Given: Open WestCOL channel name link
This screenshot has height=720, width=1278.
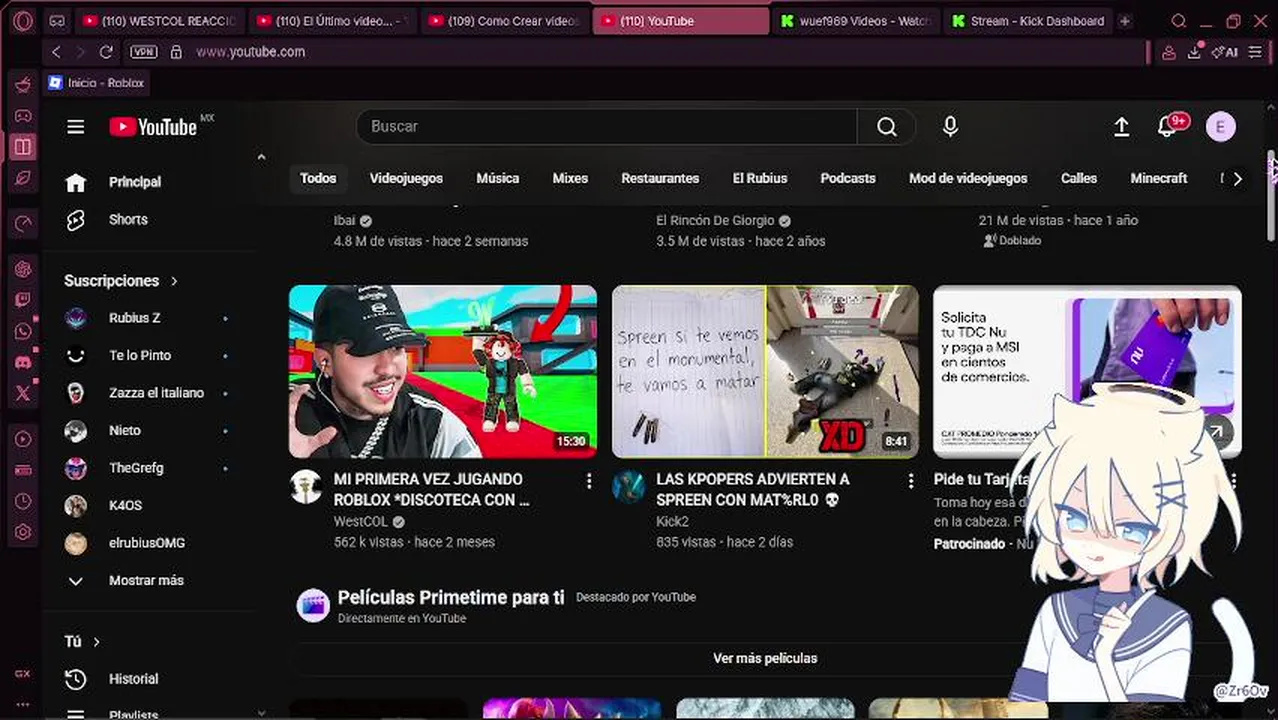Looking at the screenshot, I should 361,521.
